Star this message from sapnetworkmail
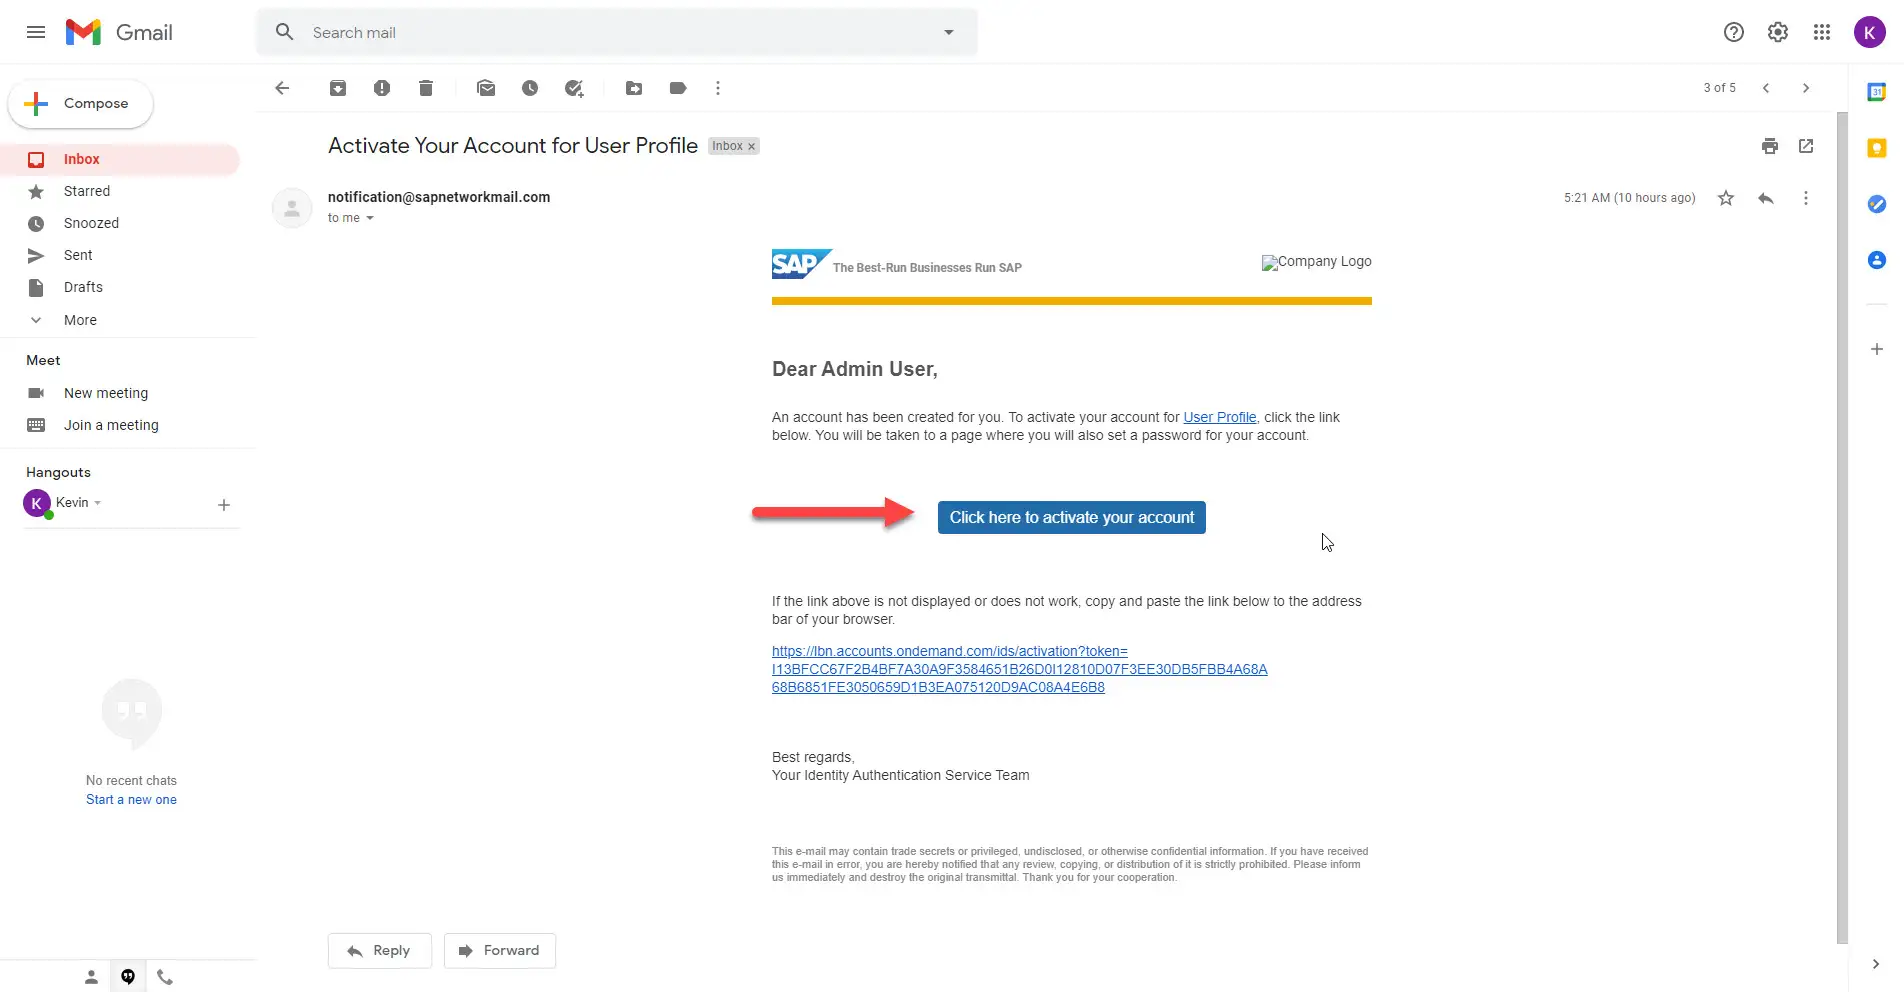Image resolution: width=1904 pixels, height=992 pixels. (1726, 198)
